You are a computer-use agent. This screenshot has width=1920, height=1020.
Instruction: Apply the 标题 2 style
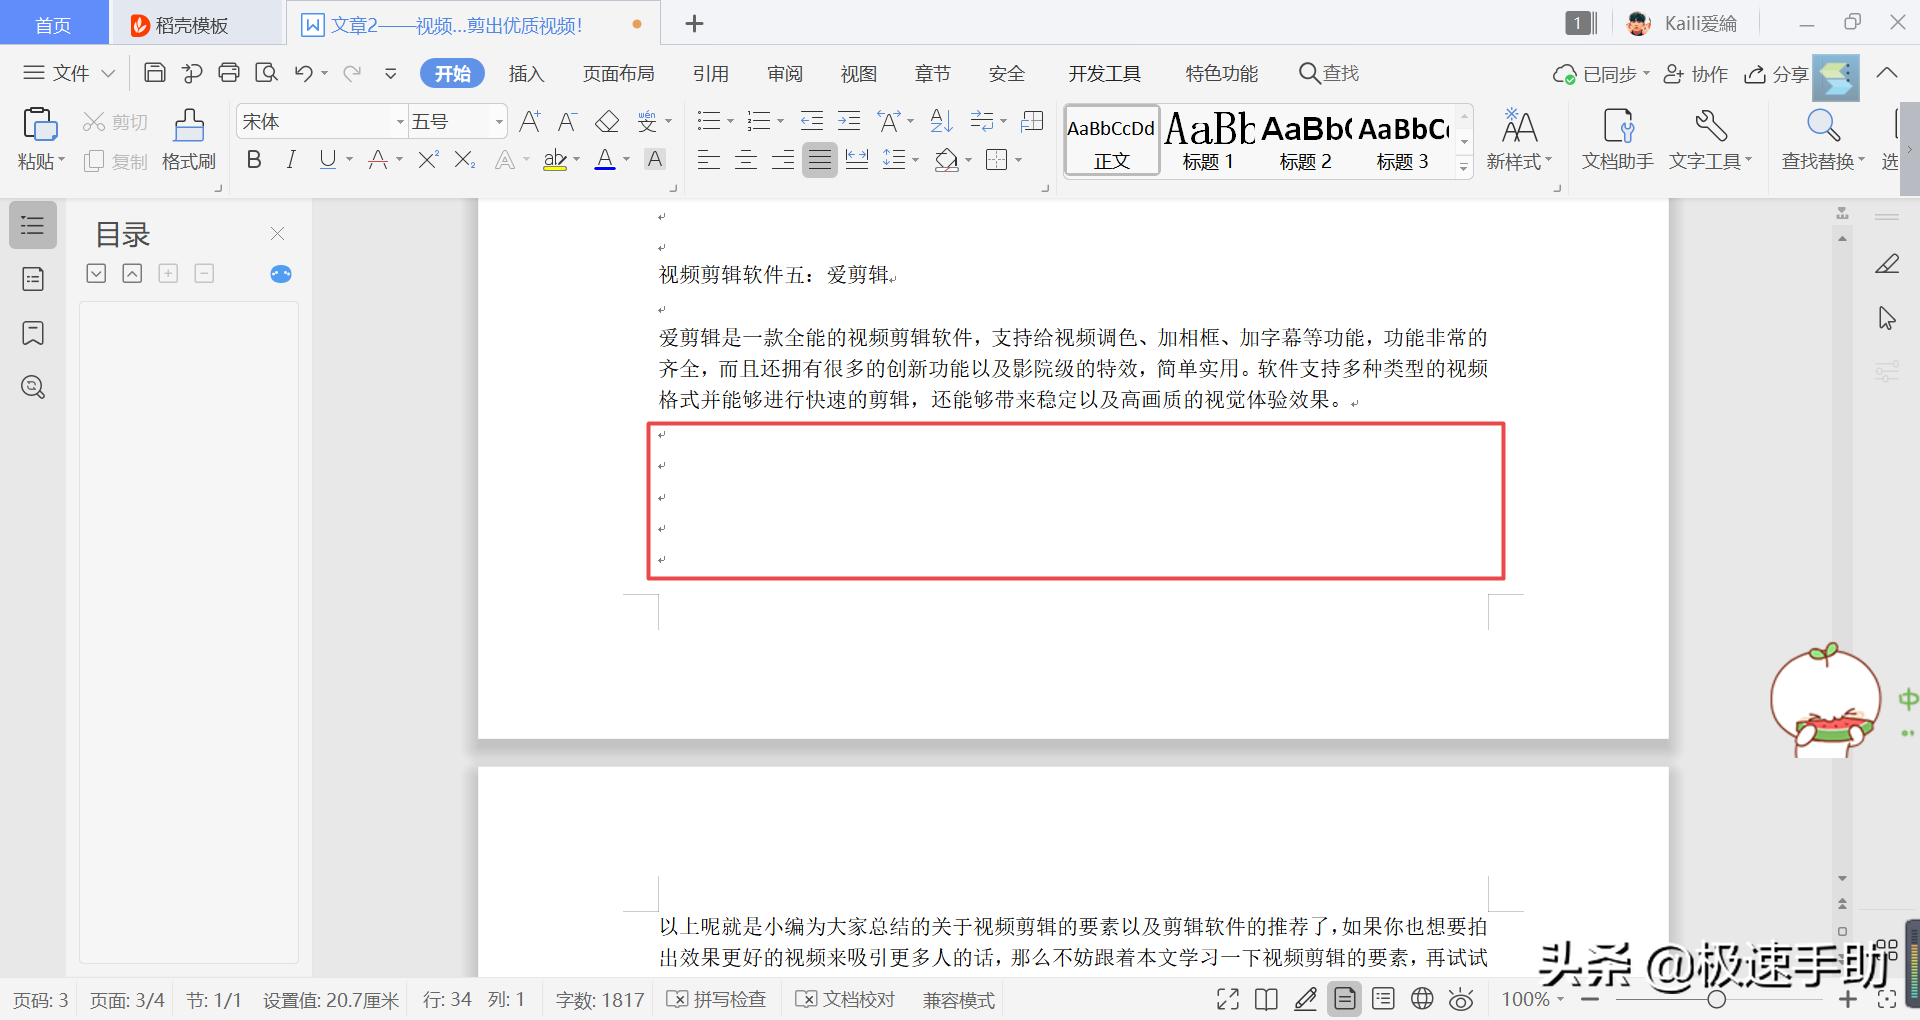tap(1306, 141)
